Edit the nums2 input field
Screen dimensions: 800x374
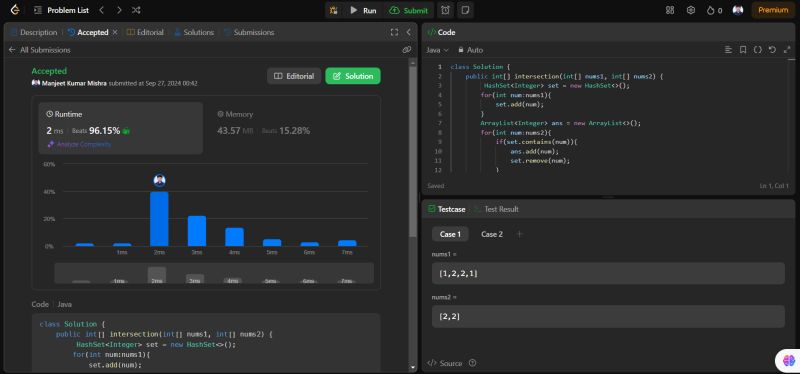608,316
